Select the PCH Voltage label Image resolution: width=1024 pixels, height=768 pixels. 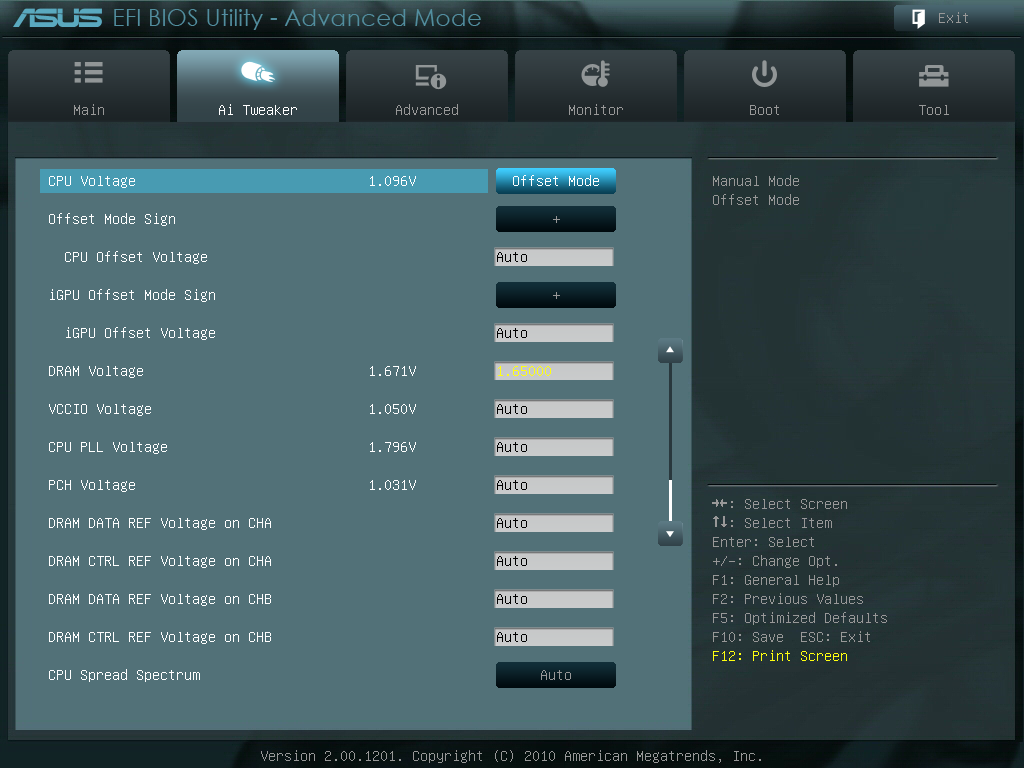pos(92,485)
